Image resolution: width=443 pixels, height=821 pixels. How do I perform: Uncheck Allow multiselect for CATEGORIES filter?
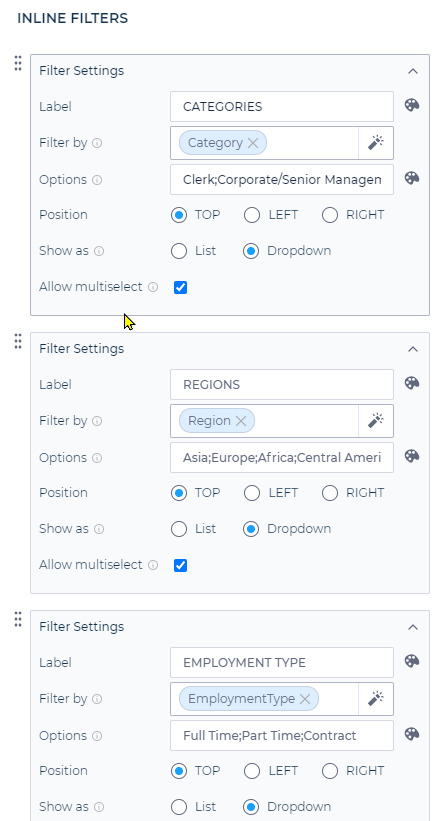click(x=180, y=287)
